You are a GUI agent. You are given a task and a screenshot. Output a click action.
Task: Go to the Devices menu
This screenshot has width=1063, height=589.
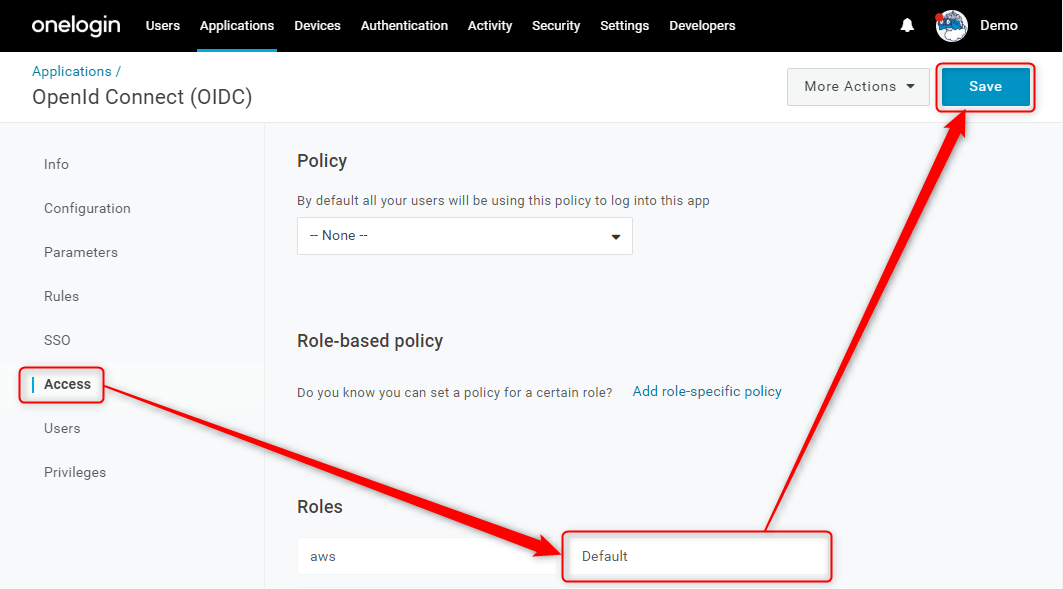click(317, 26)
